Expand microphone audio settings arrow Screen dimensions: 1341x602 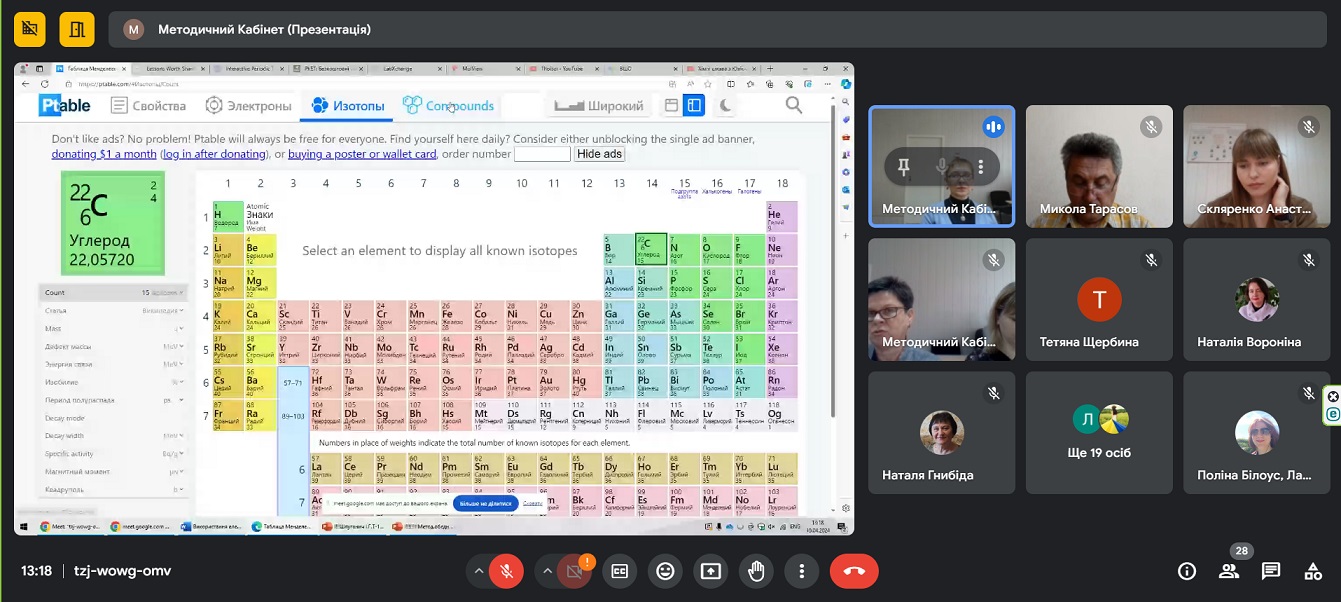pos(479,571)
